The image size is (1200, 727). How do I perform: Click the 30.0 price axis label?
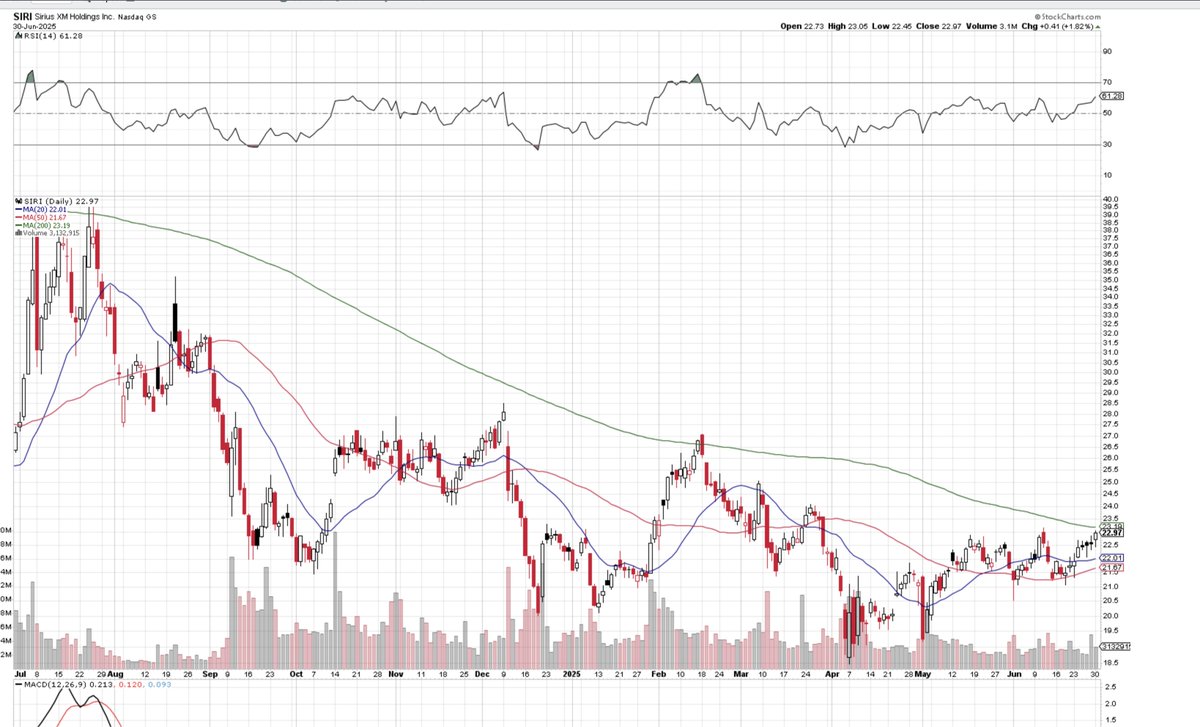[x=1108, y=372]
